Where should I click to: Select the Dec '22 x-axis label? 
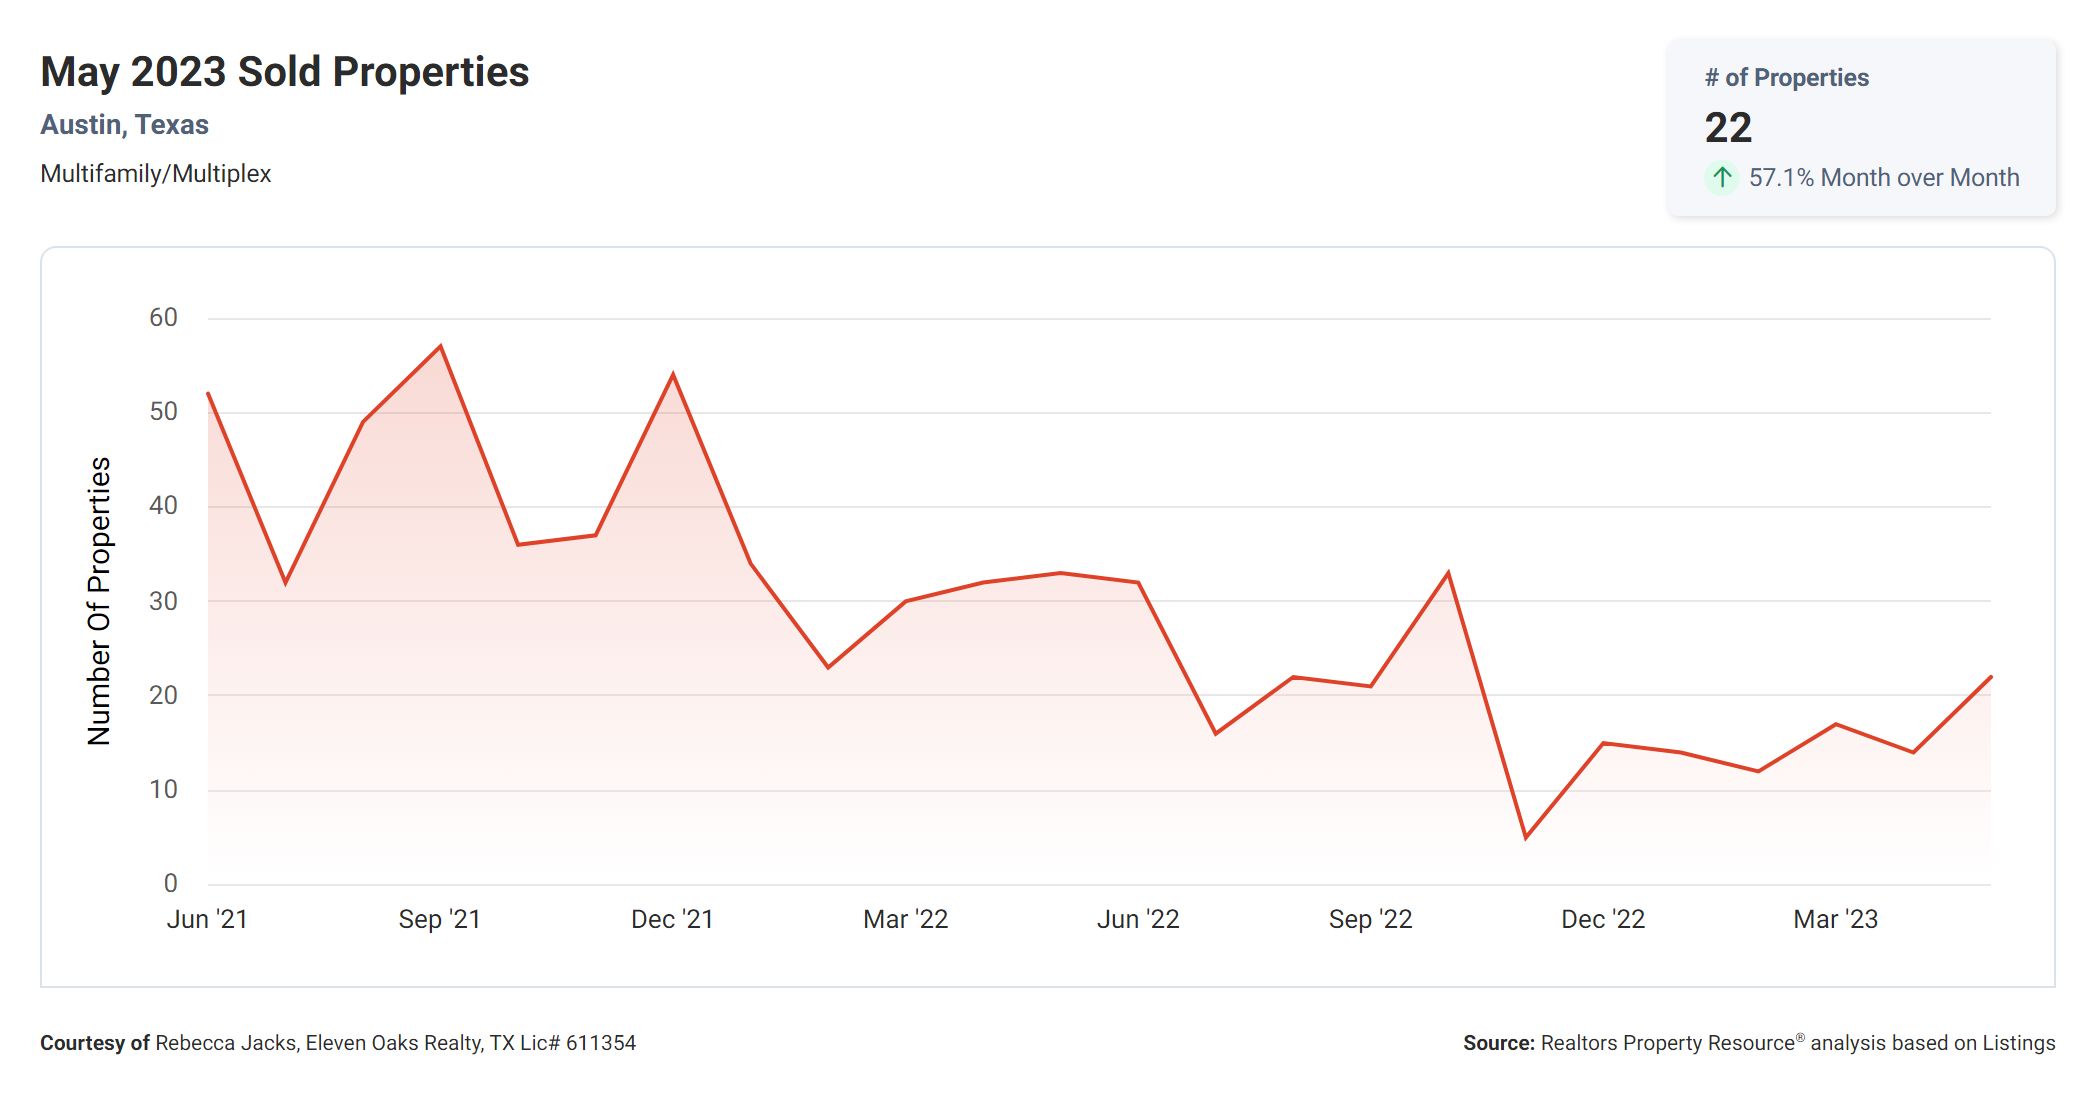[x=1603, y=919]
